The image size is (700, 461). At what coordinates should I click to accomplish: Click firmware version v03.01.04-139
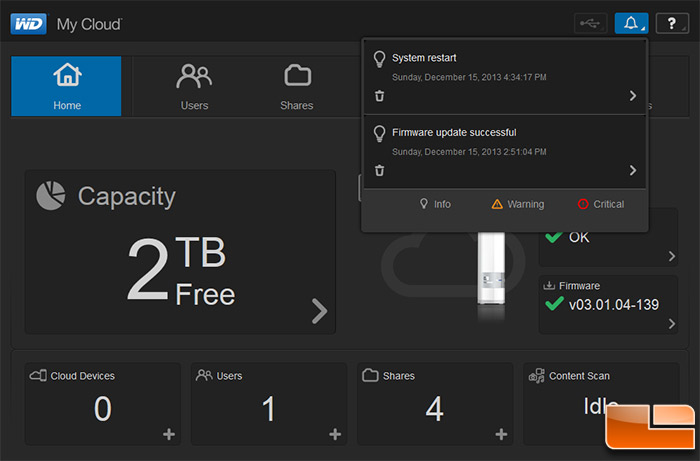point(614,305)
